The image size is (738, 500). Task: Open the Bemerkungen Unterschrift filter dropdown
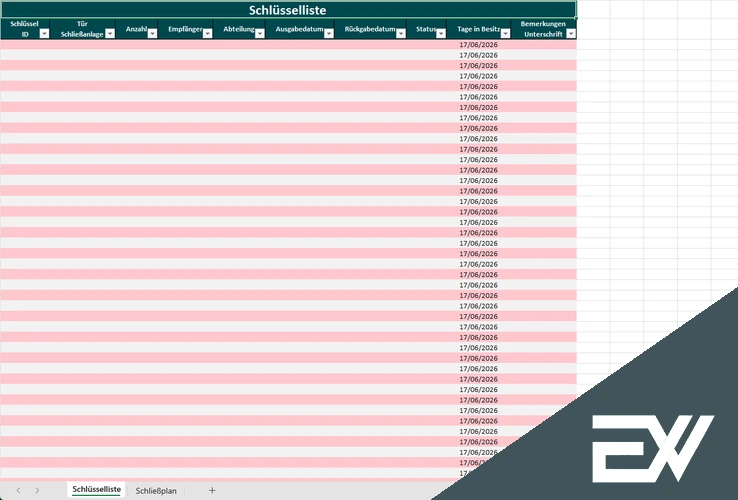[571, 33]
